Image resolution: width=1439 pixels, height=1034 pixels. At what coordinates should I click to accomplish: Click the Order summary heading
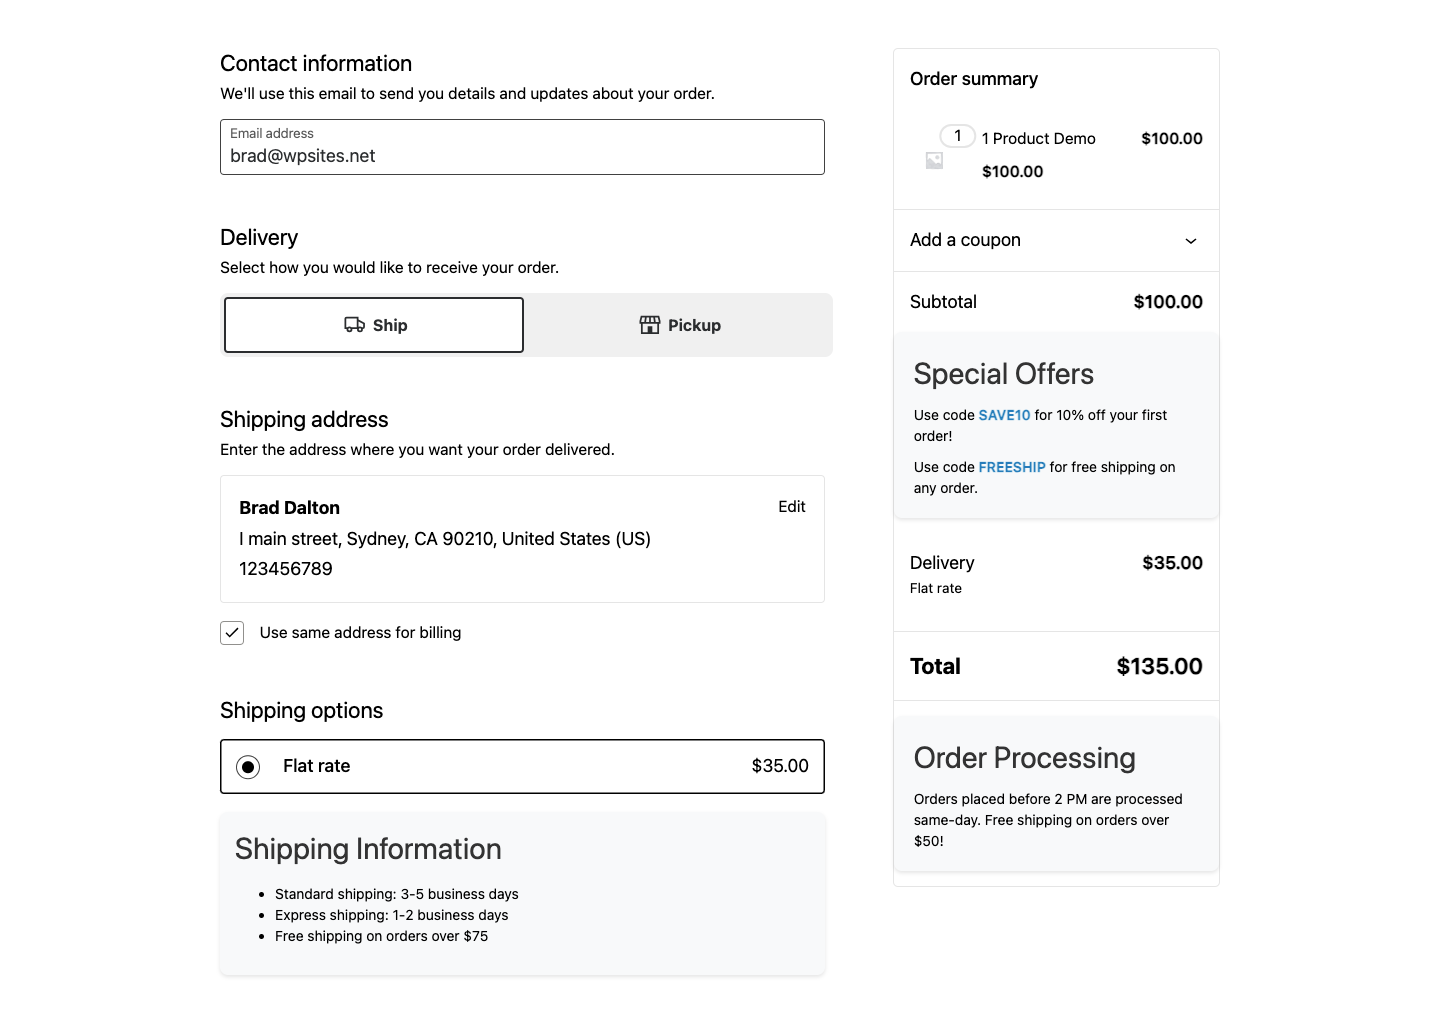point(974,79)
